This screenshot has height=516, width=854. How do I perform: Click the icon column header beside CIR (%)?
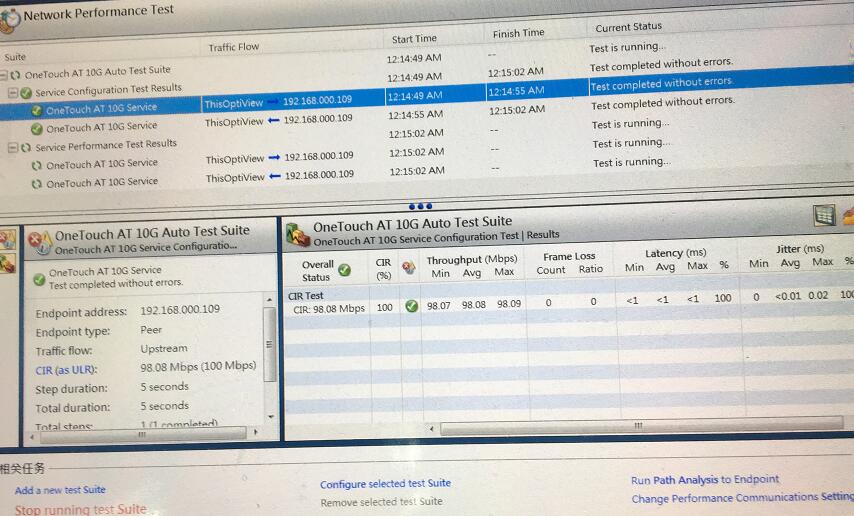click(x=408, y=268)
